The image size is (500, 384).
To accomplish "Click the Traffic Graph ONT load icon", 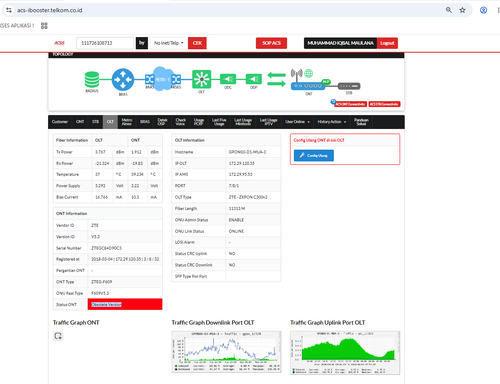I will click(58, 336).
